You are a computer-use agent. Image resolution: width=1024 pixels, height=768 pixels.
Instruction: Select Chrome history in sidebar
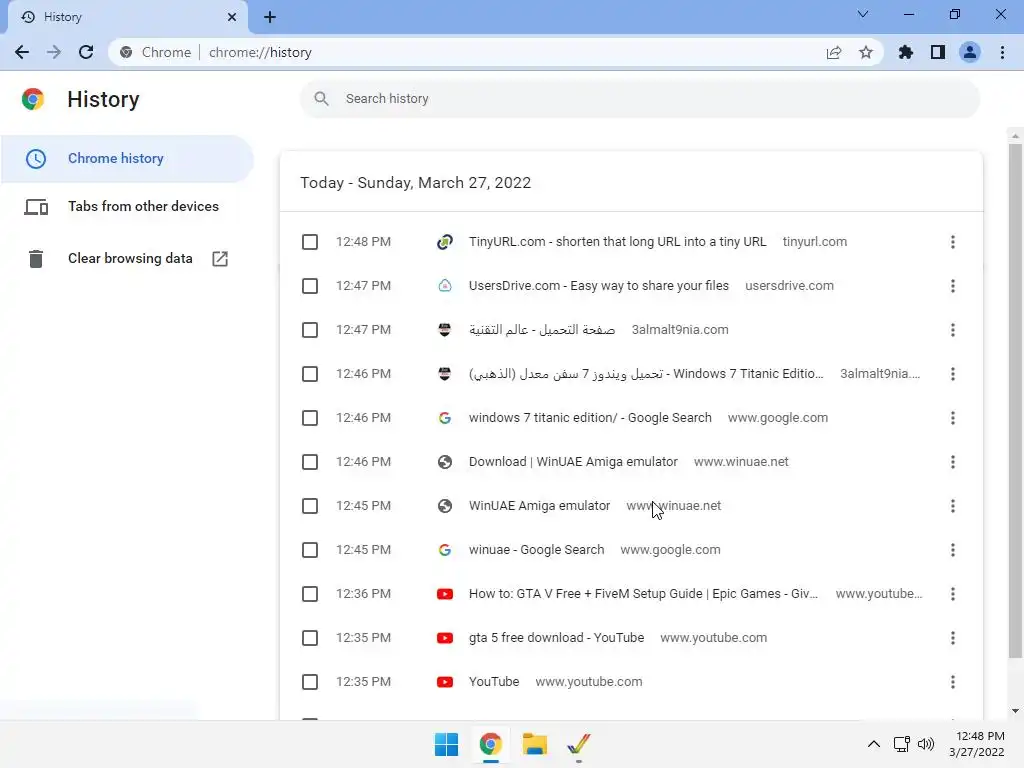tap(127, 159)
